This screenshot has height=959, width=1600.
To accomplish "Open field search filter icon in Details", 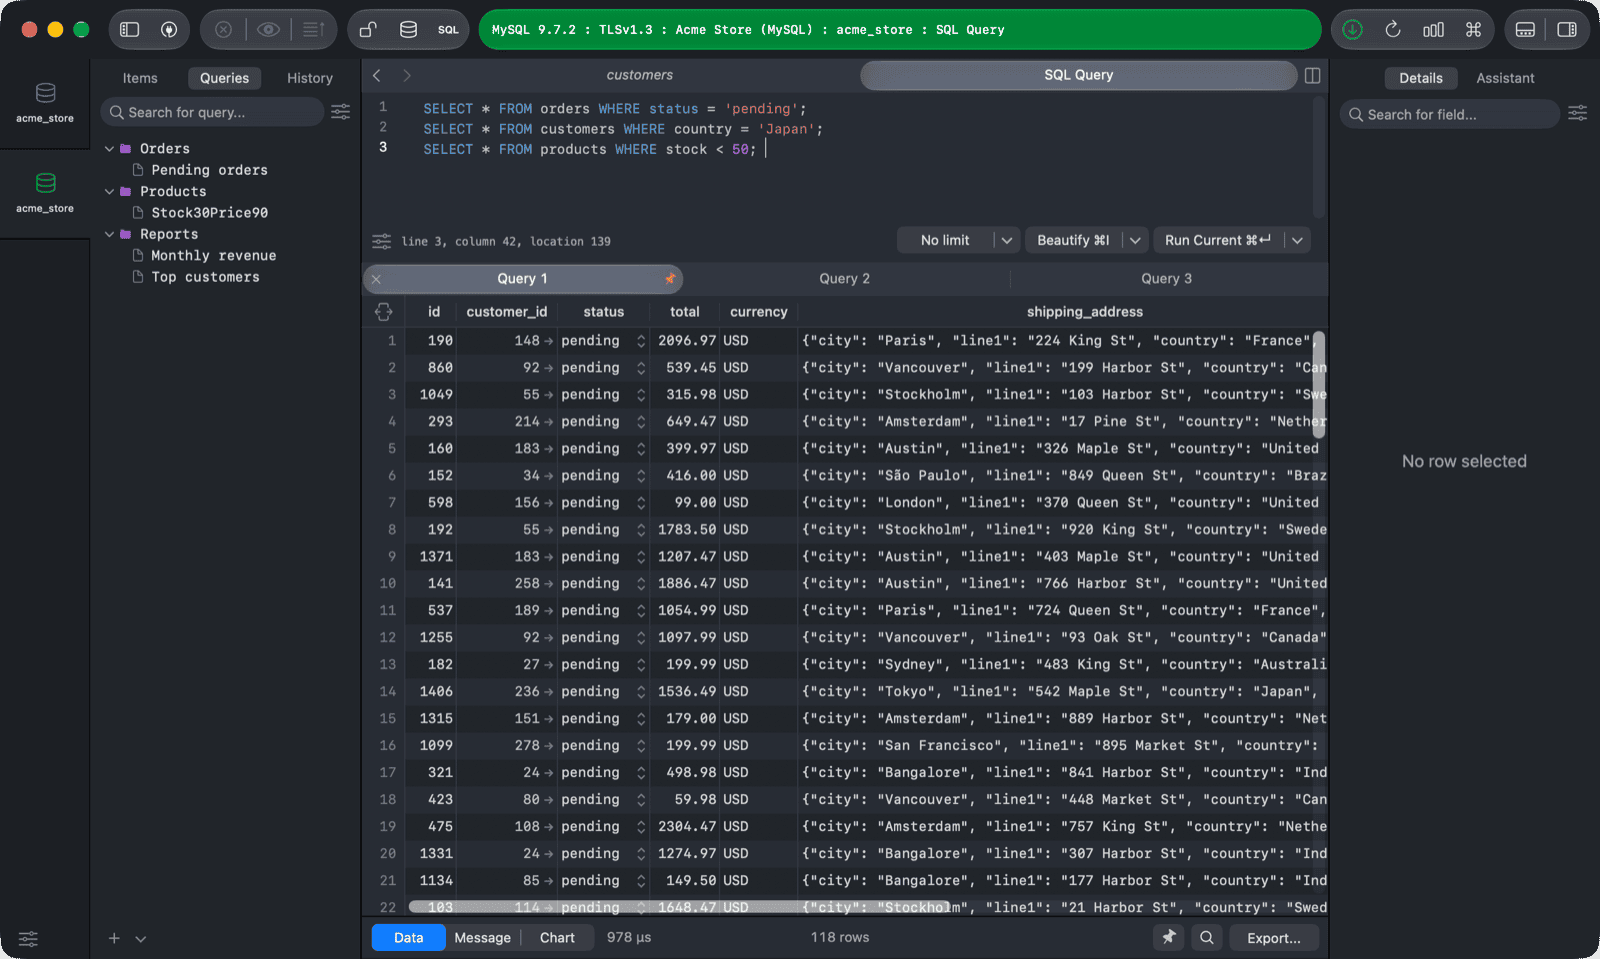I will tap(1578, 114).
